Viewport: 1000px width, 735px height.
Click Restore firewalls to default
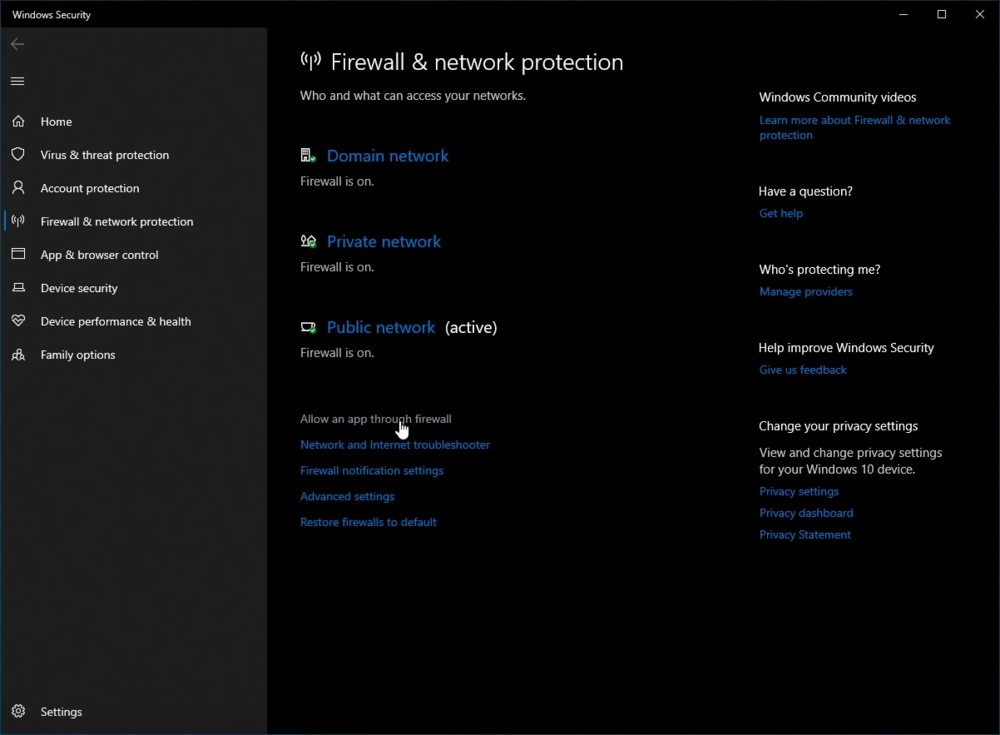pos(368,522)
